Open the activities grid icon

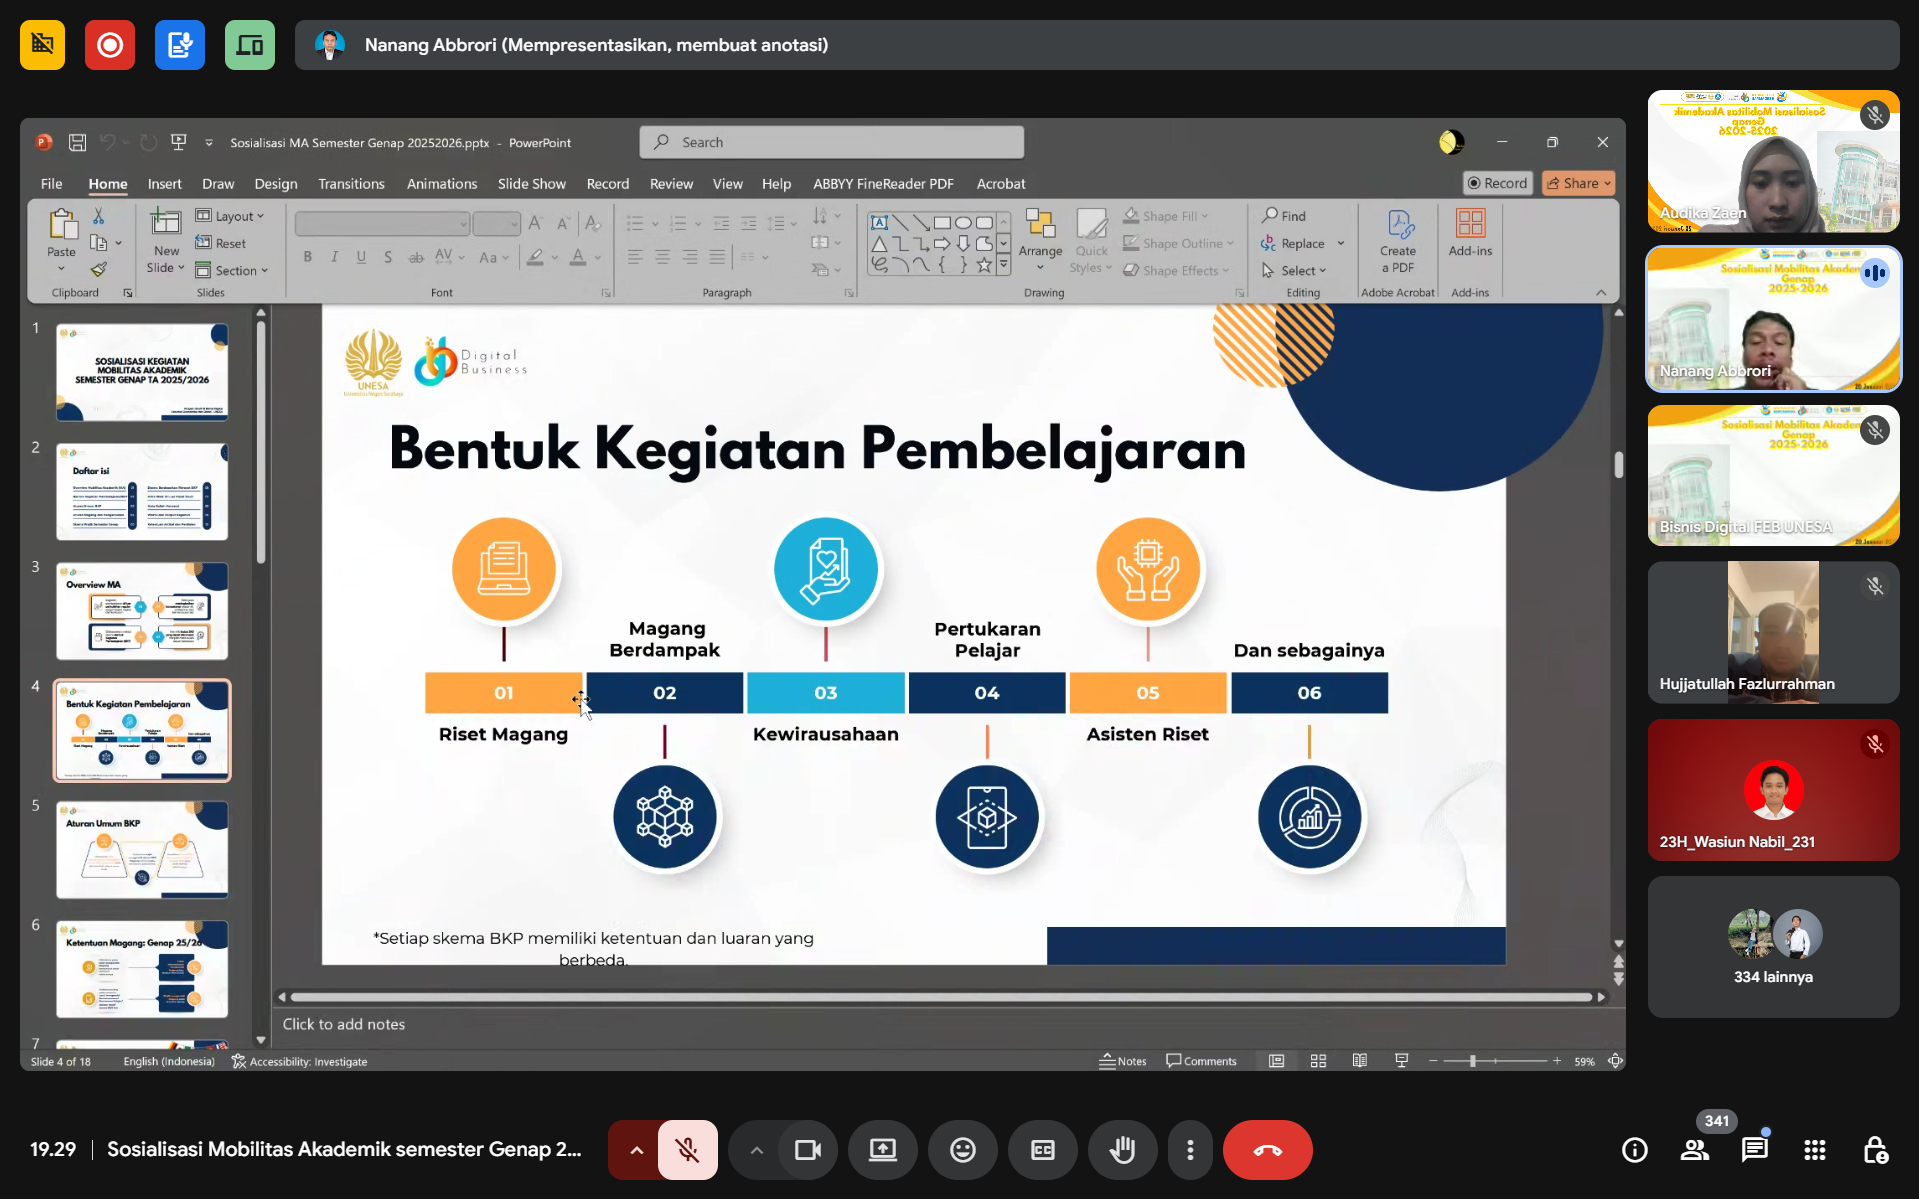pyautogui.click(x=1815, y=1150)
